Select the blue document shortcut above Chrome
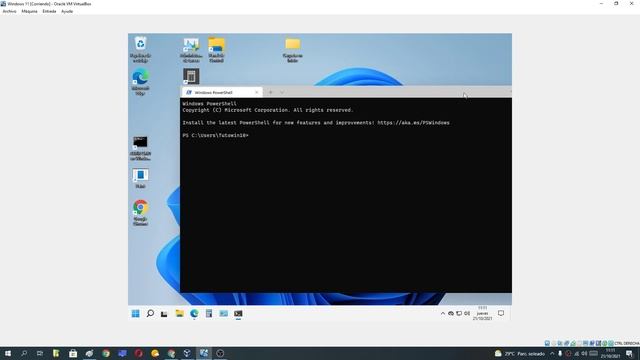Screen dimensions: 640x360 point(140,178)
